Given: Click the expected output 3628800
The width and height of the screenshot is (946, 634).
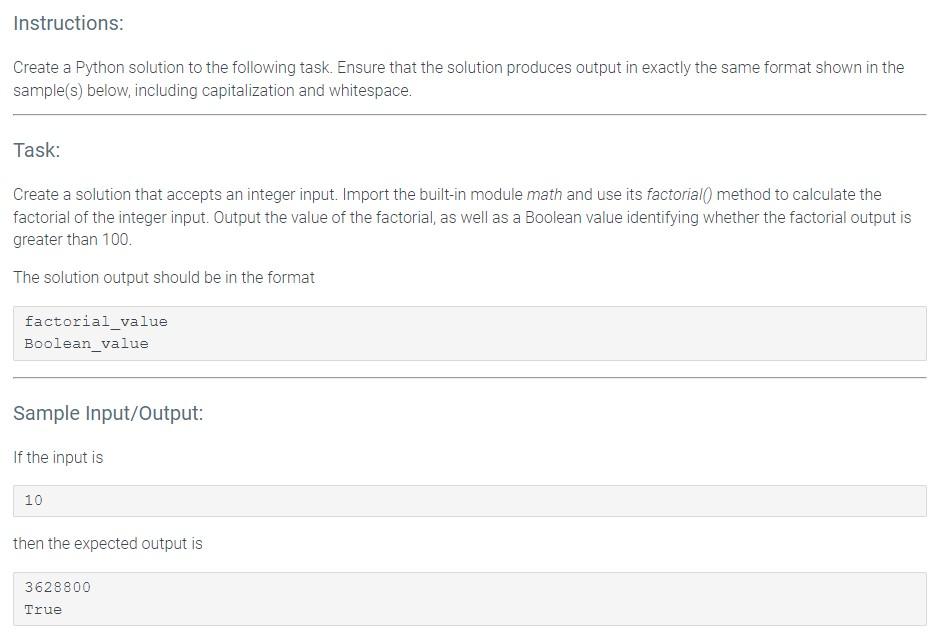Looking at the screenshot, I should 57,587.
